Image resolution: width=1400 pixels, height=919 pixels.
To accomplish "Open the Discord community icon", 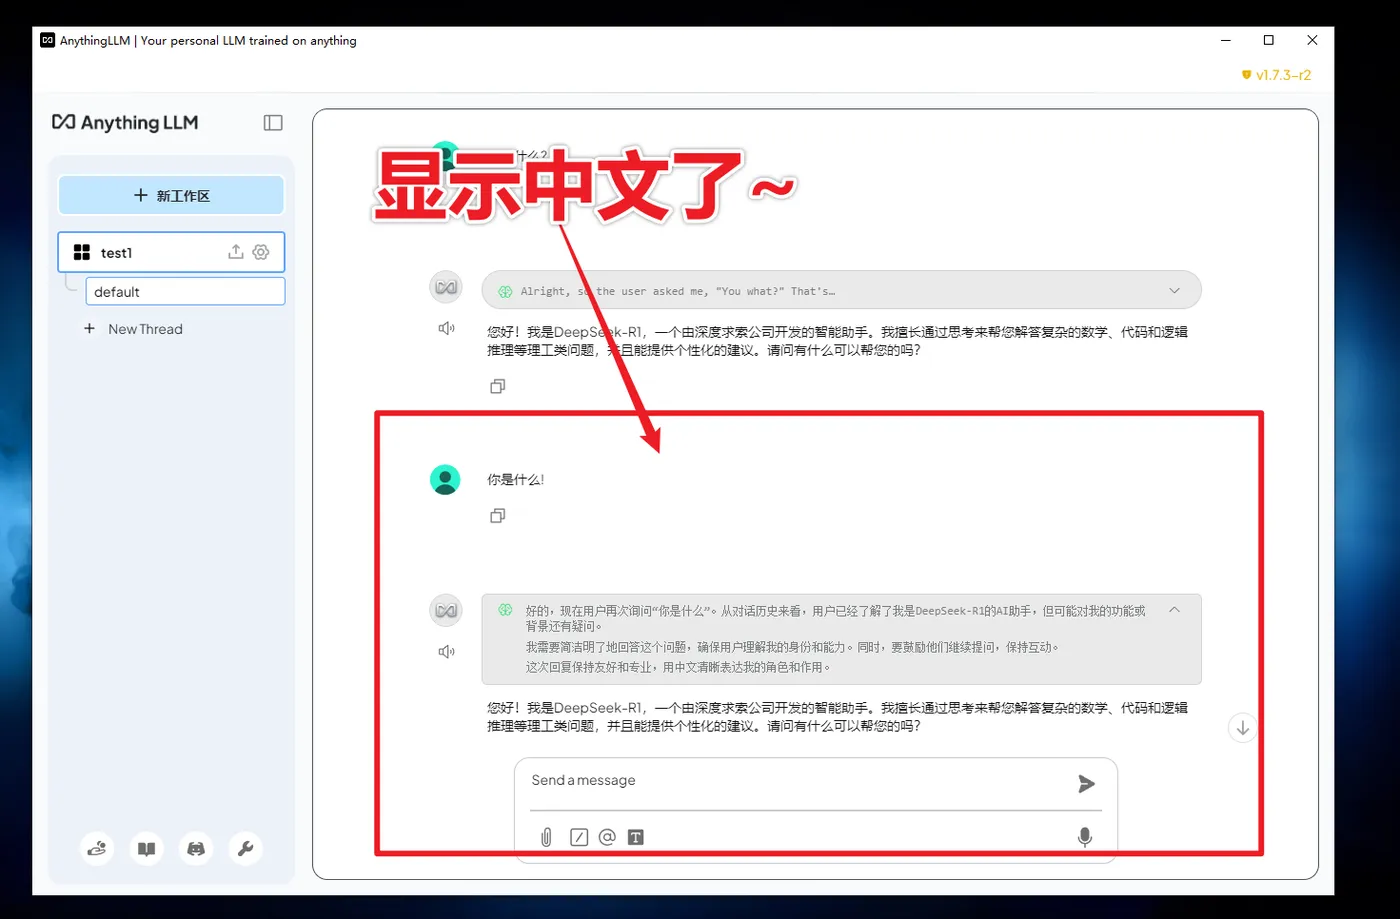I will pyautogui.click(x=196, y=849).
